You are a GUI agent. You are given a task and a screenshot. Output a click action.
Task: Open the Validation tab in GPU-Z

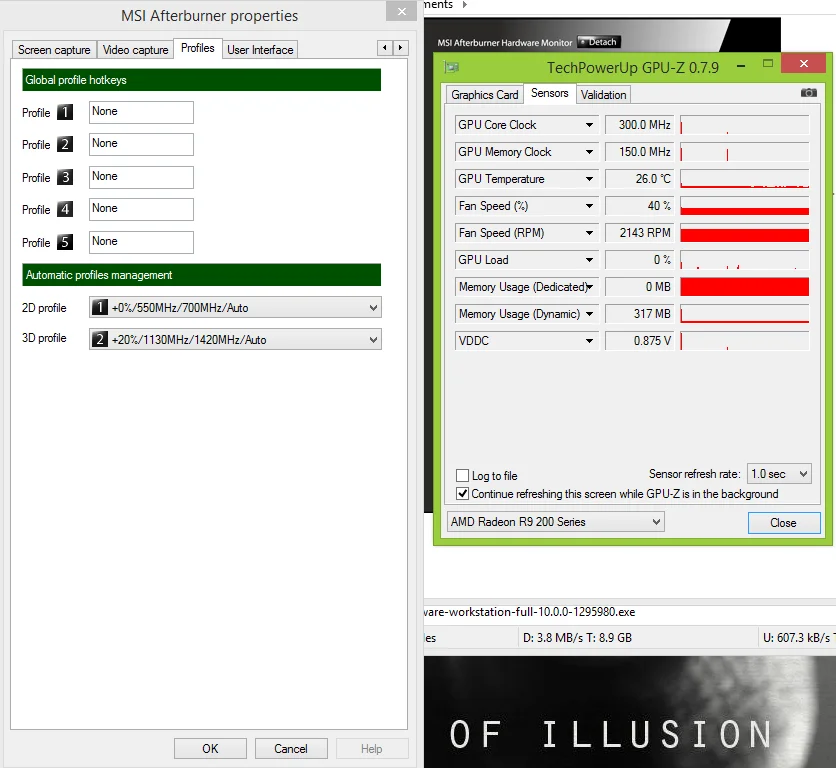tap(604, 94)
